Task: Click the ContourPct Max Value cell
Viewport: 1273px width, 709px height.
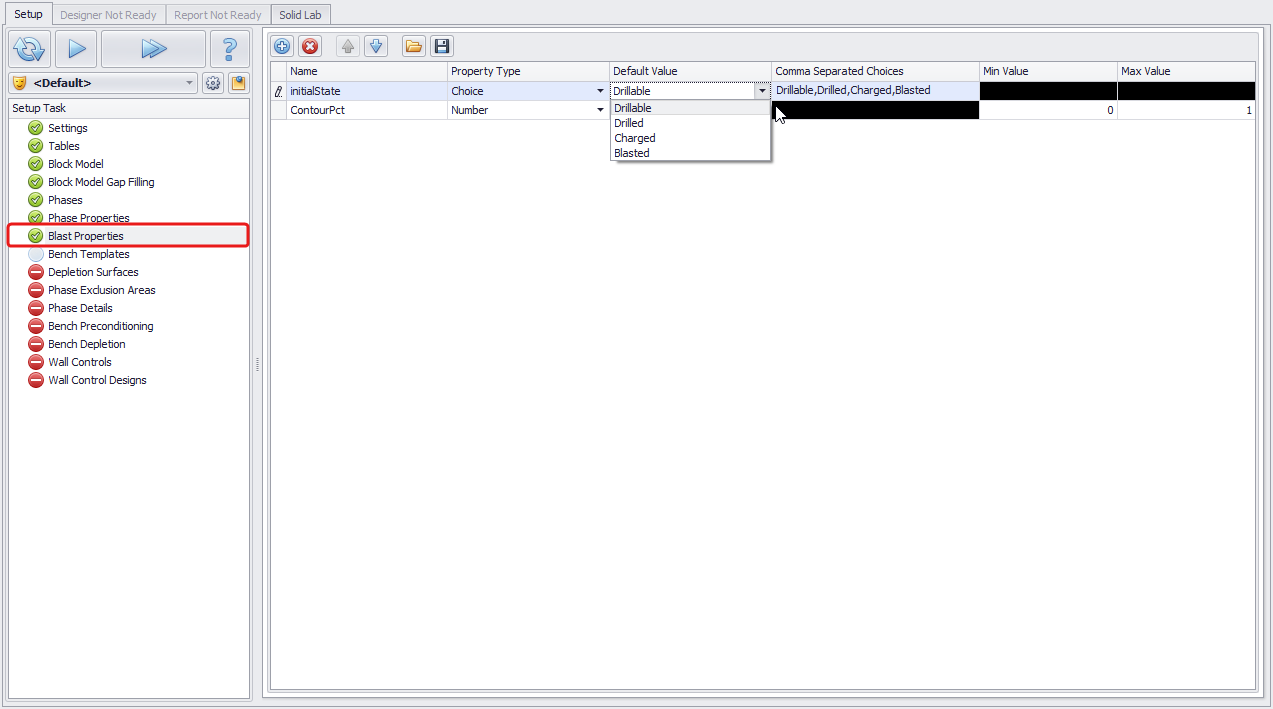Action: tap(1186, 110)
